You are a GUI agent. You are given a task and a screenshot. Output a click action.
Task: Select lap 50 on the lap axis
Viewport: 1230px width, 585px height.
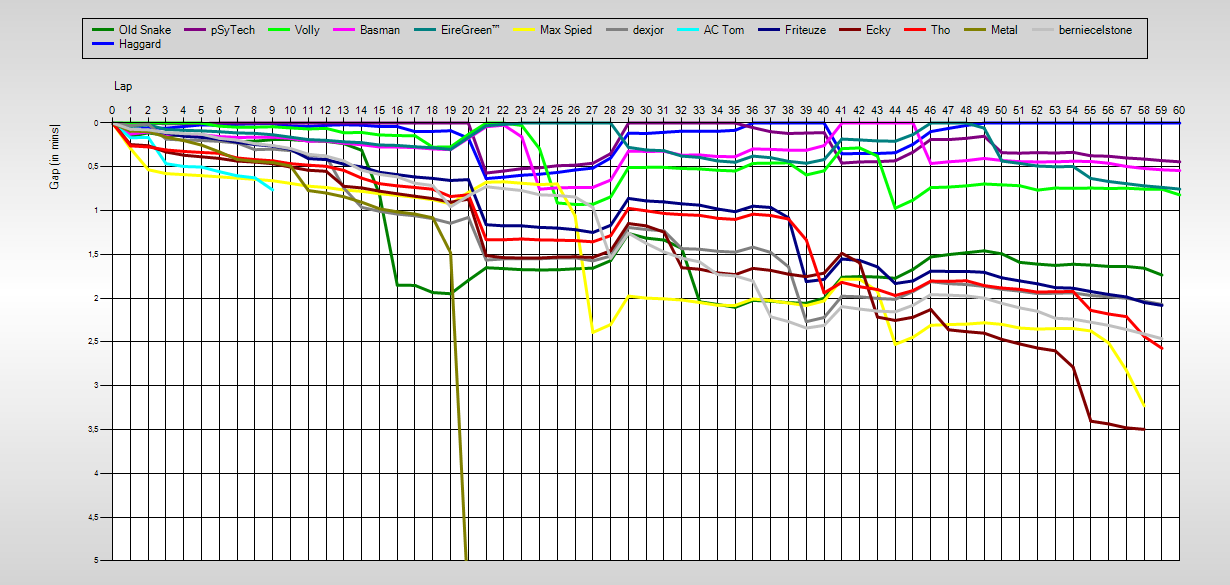point(1002,109)
